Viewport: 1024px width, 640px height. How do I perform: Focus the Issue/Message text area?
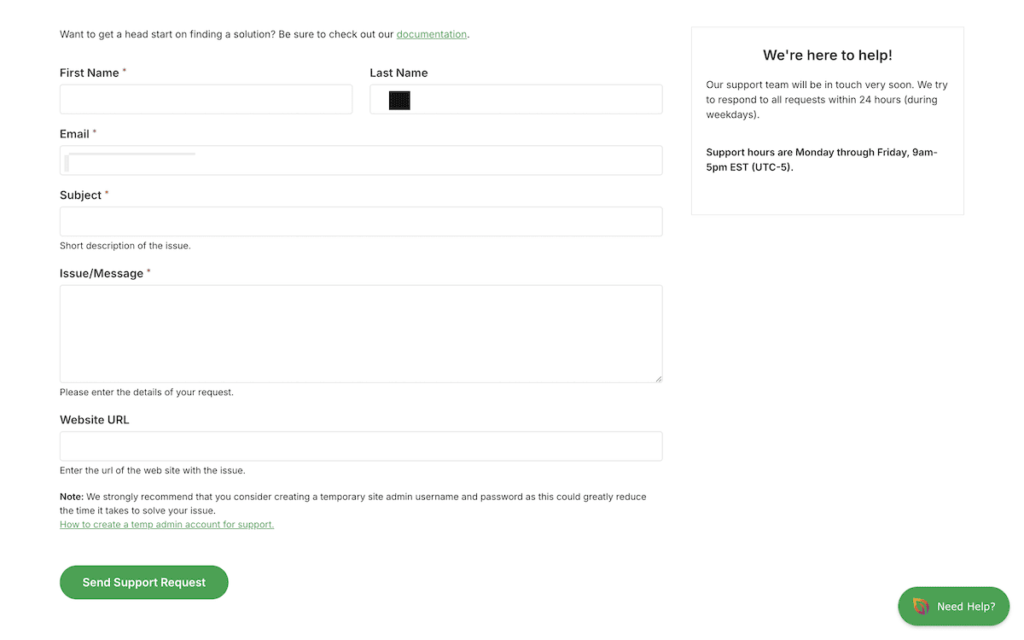coord(361,333)
